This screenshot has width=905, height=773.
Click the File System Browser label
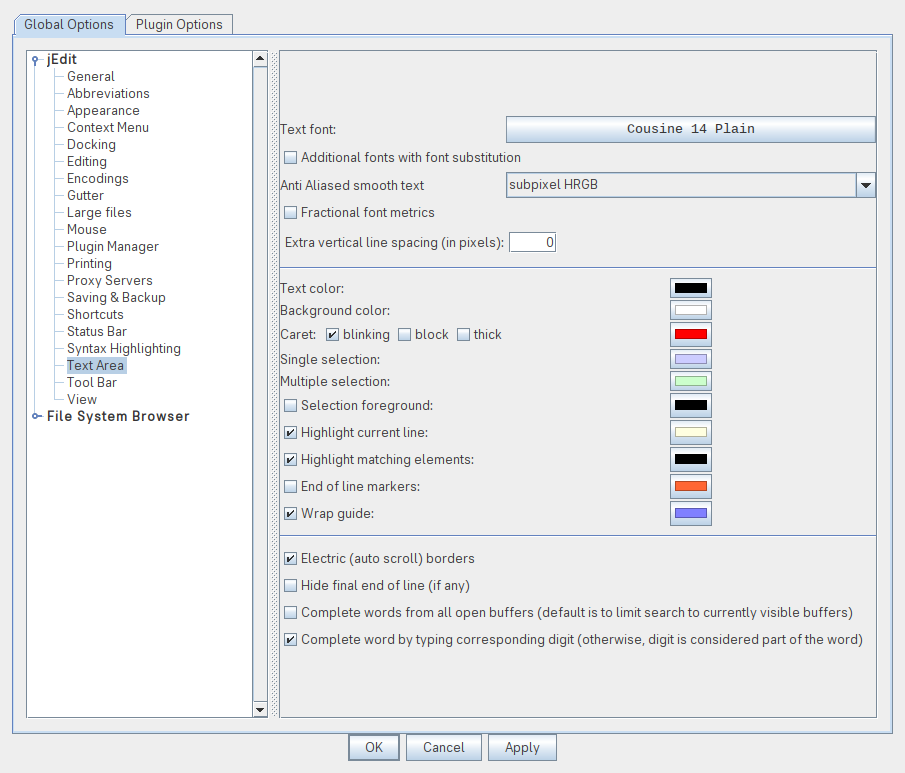click(x=118, y=417)
